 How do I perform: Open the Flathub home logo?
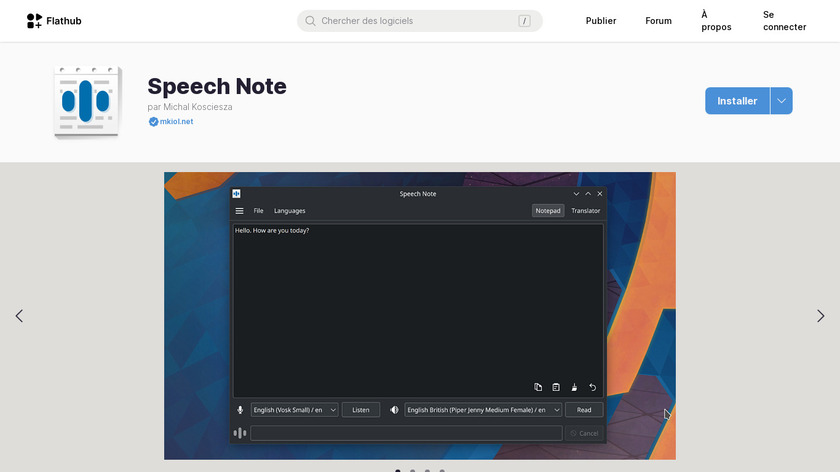[54, 21]
